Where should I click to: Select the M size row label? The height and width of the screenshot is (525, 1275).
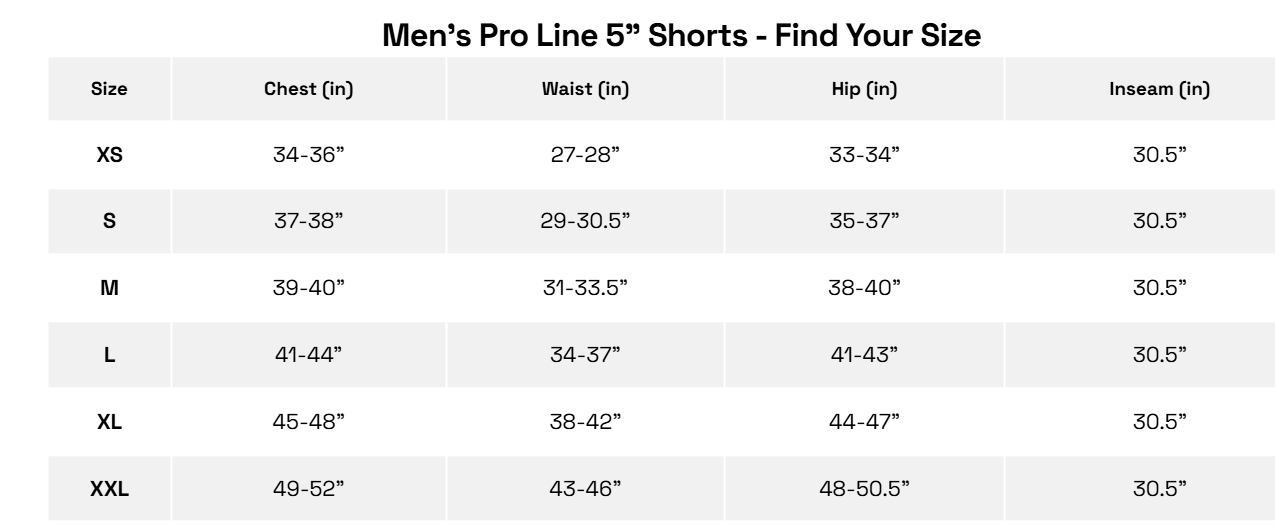109,288
